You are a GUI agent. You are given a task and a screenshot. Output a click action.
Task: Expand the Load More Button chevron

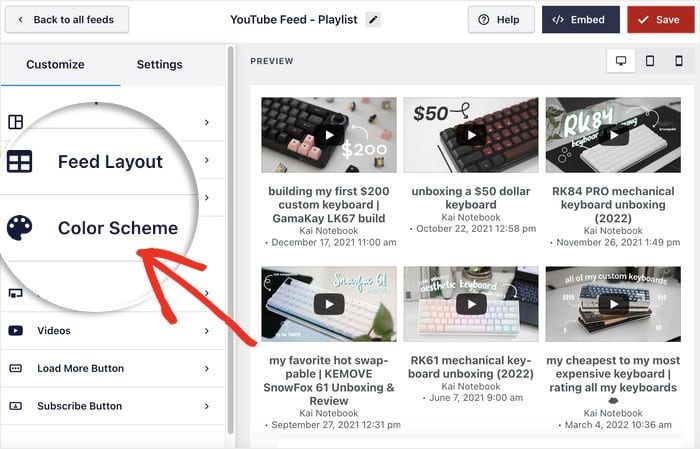[x=207, y=369]
